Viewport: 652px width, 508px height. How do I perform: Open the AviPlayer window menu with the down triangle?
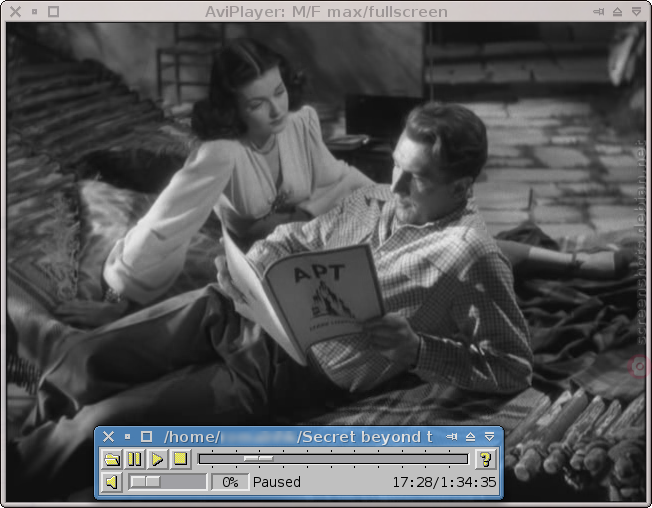click(x=636, y=12)
